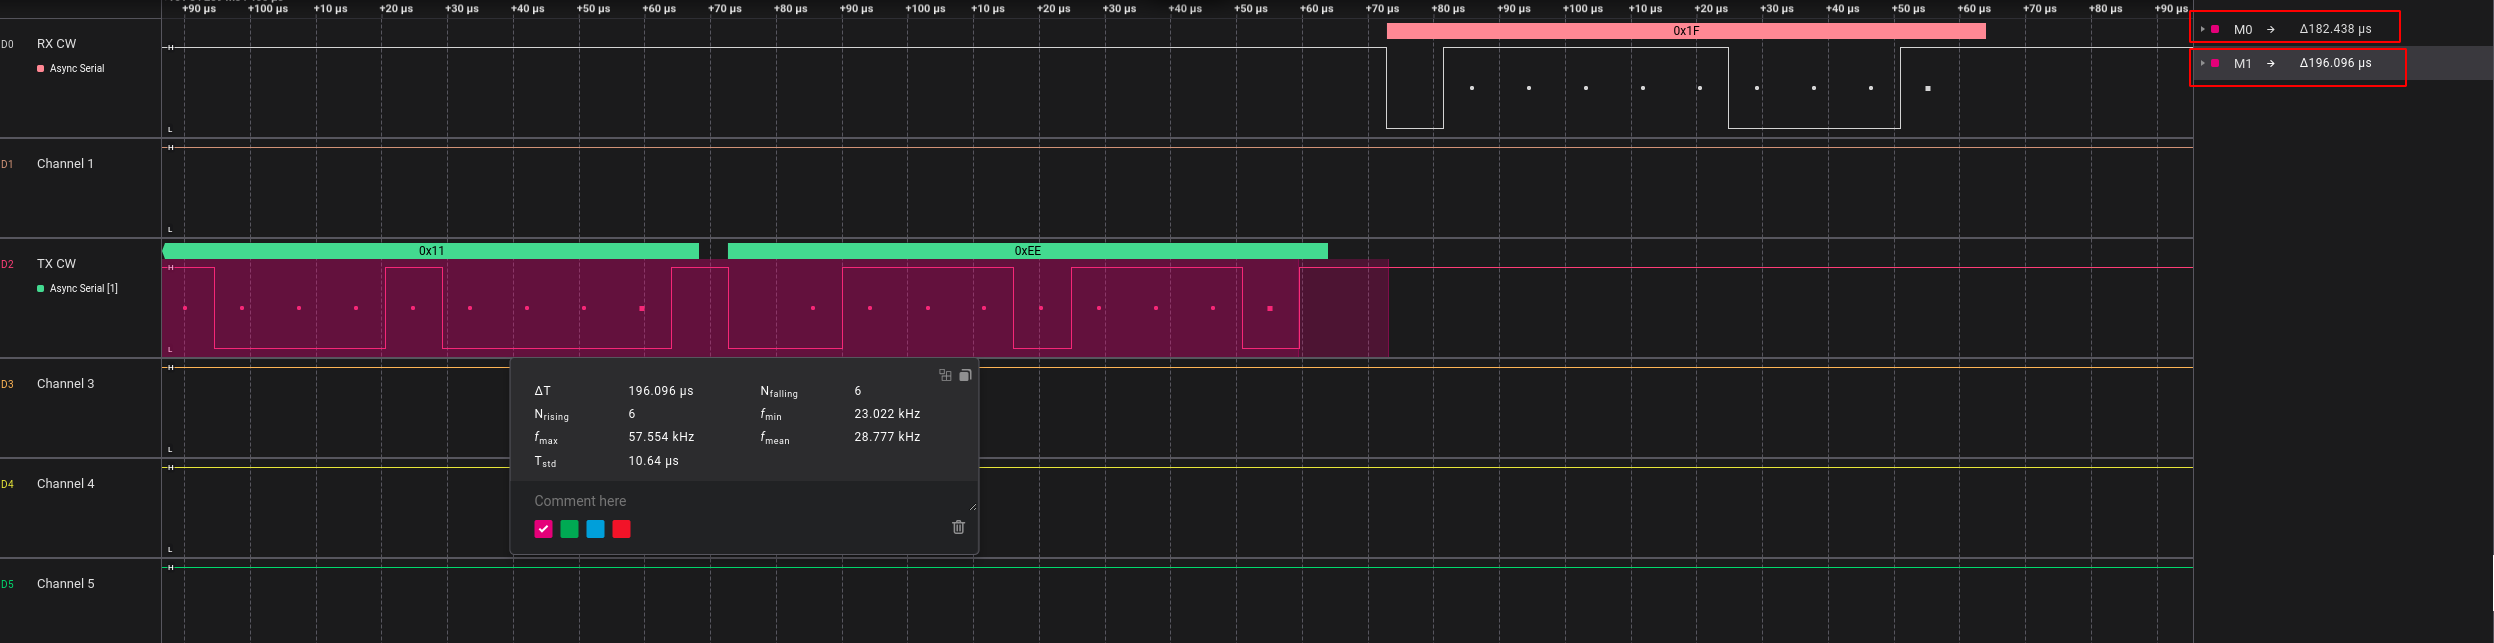
Task: Select the Channel 3 label
Action: pyautogui.click(x=65, y=384)
